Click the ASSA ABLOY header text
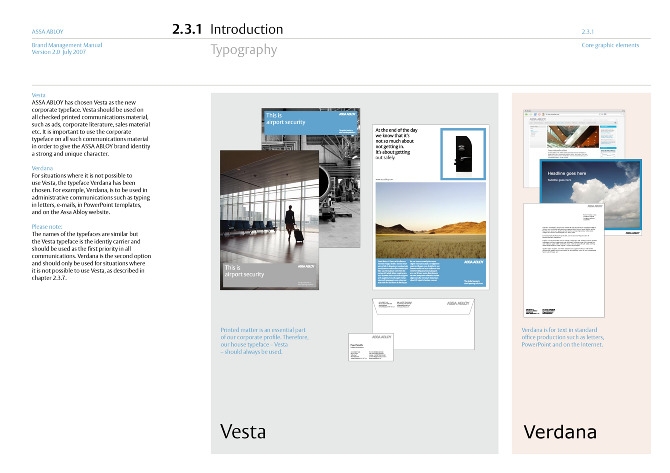The image size is (670, 473). 49,30
